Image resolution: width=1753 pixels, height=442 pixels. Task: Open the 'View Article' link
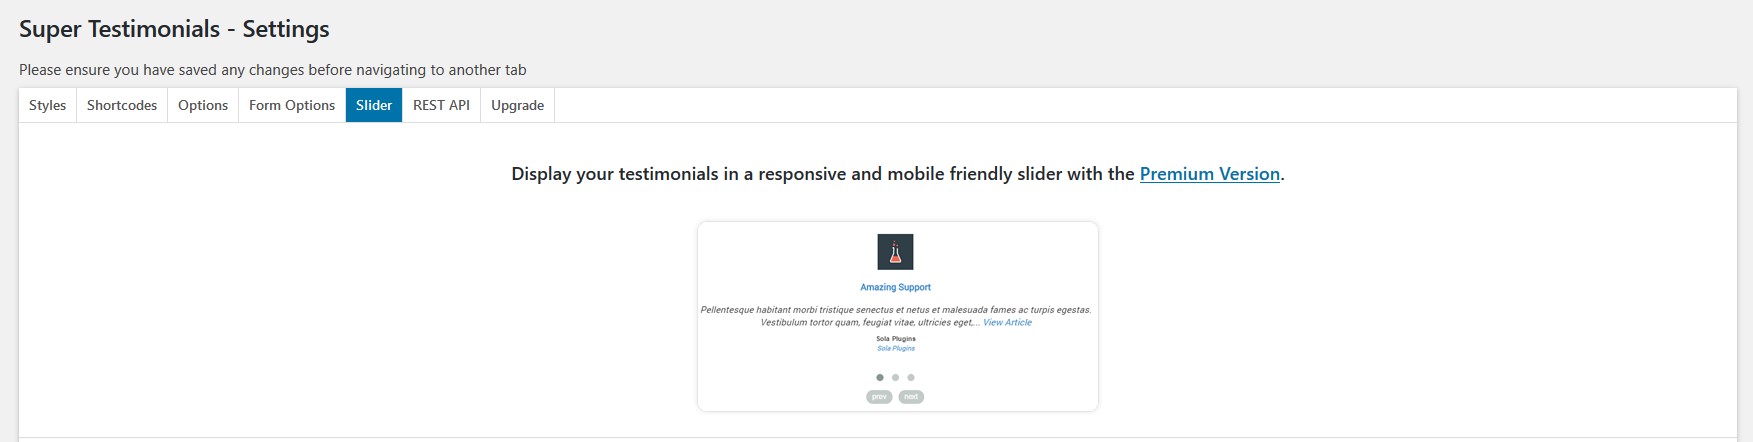(x=1007, y=322)
